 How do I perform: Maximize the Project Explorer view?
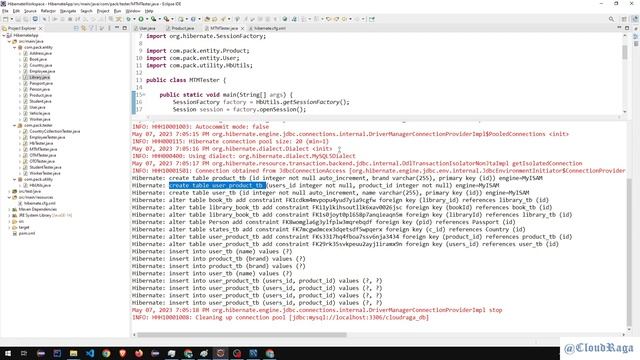pyautogui.click(x=124, y=28)
